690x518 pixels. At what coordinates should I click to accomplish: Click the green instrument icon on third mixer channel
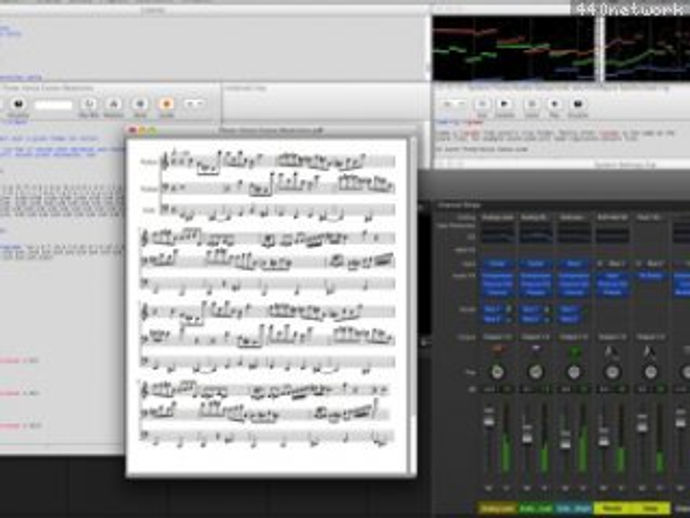(574, 351)
